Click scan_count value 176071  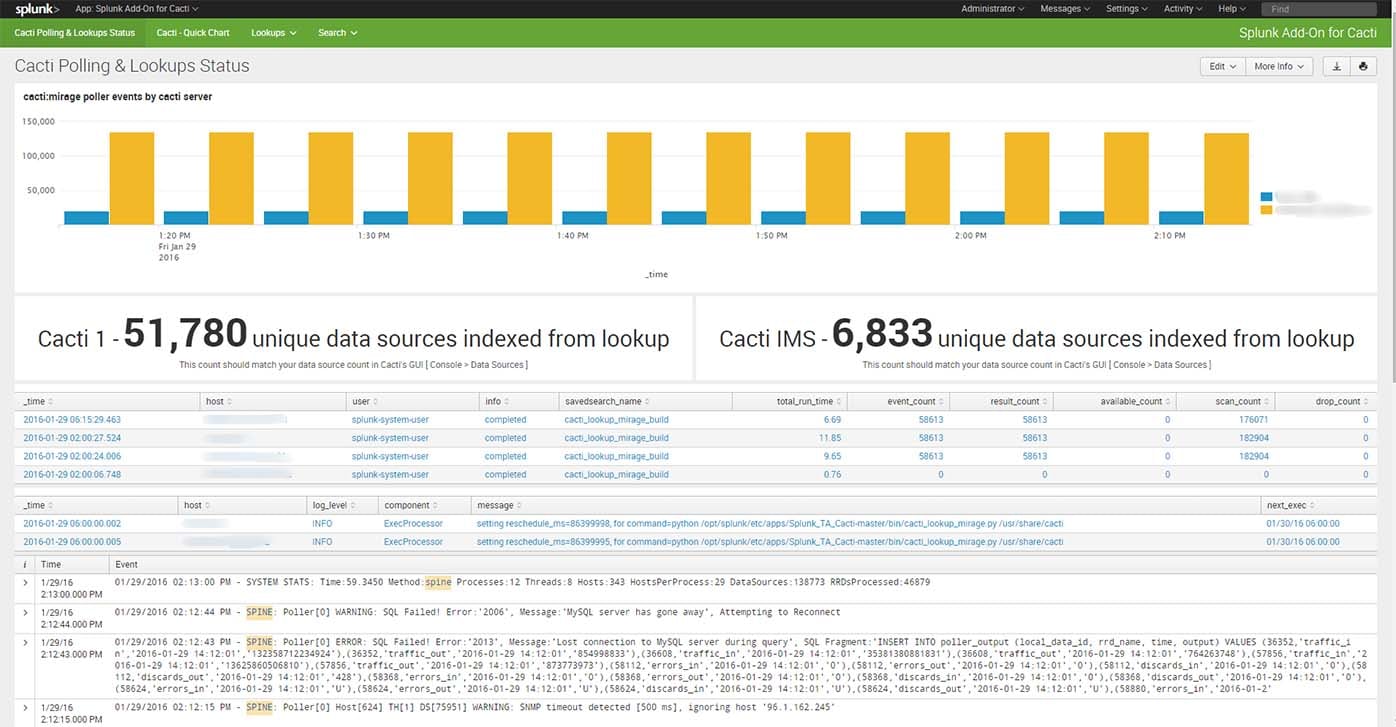(x=1253, y=420)
